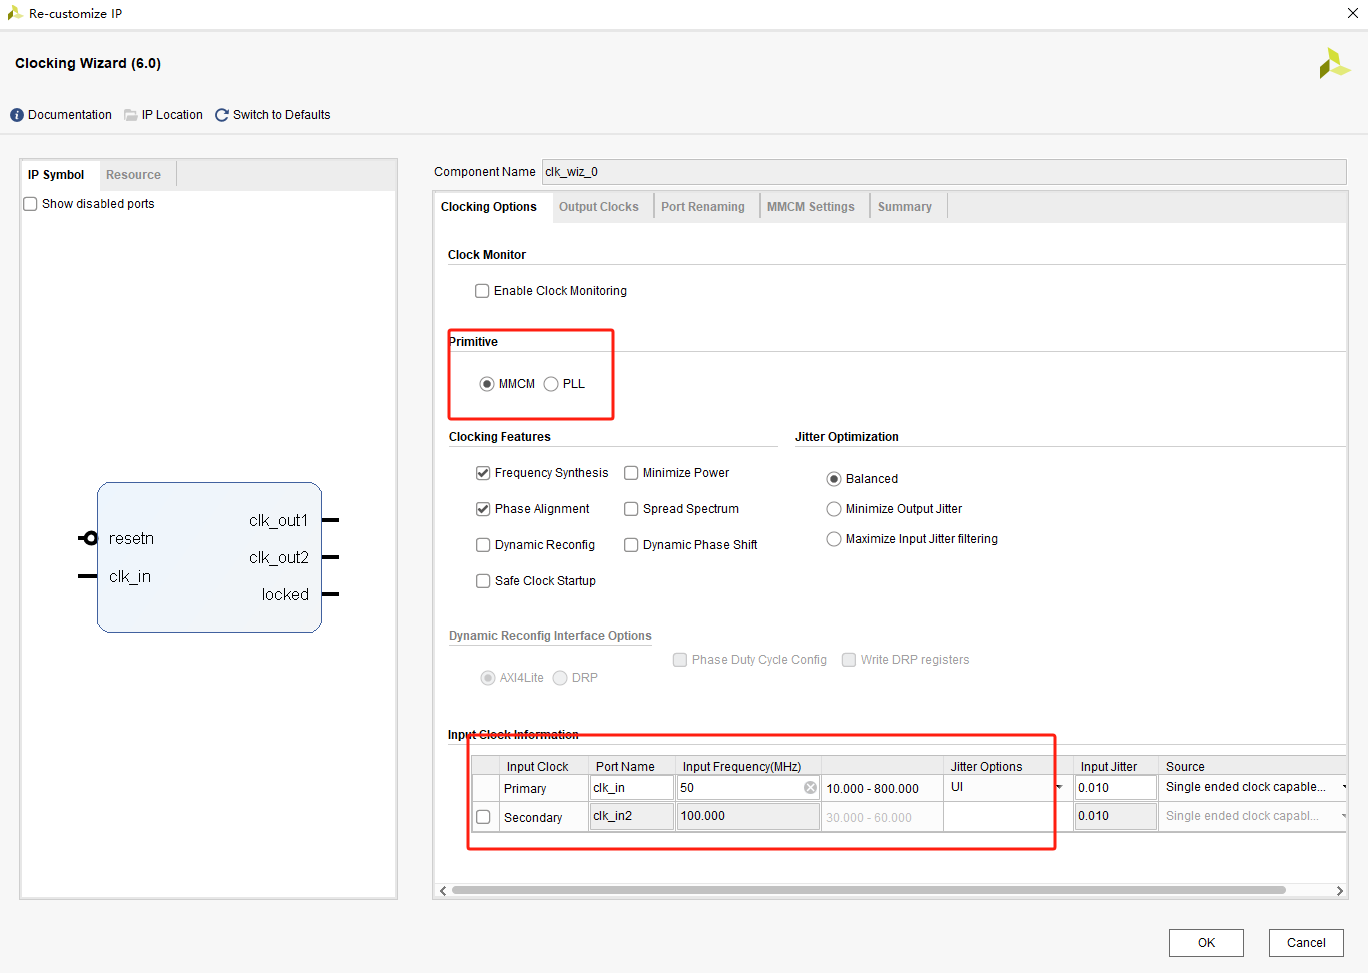
Task: Click the Xilinx logo in the top right
Action: click(1334, 64)
